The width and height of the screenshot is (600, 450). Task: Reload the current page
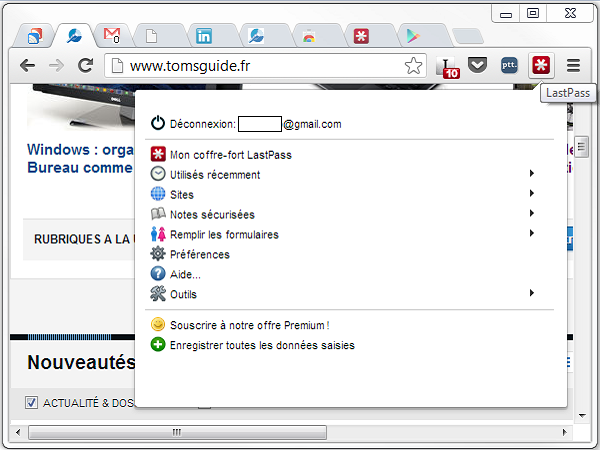[x=85, y=65]
